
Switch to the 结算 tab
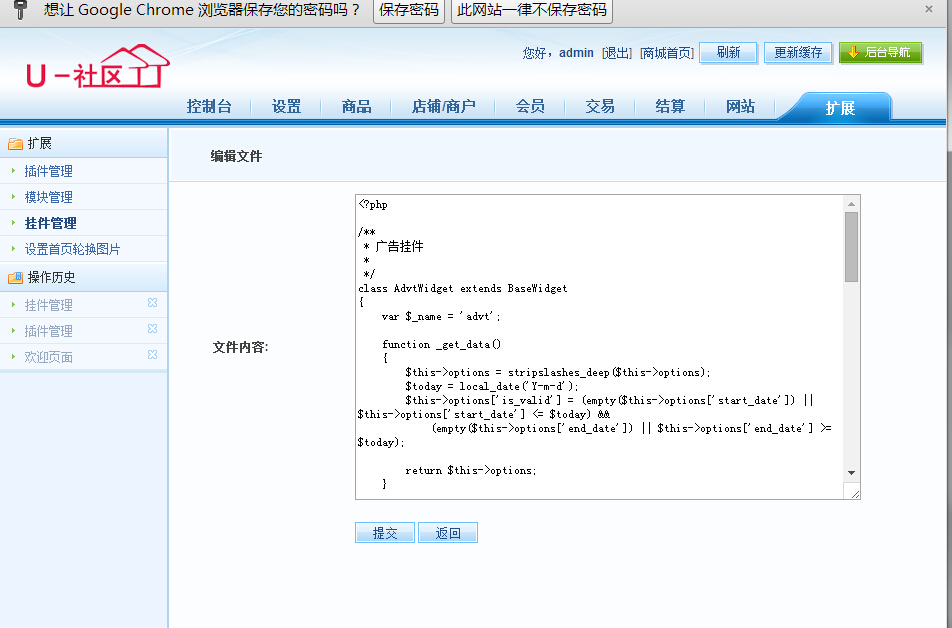(x=670, y=106)
